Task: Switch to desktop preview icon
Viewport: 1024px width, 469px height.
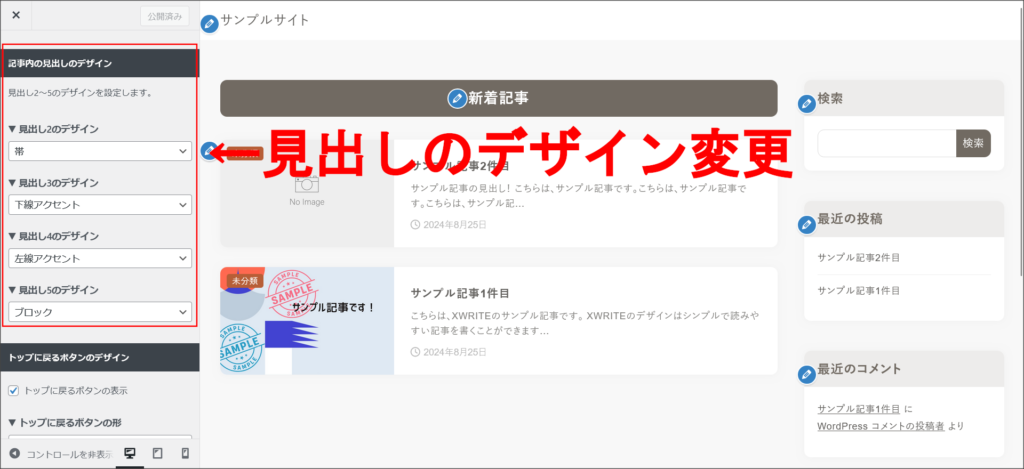Action: (x=129, y=453)
